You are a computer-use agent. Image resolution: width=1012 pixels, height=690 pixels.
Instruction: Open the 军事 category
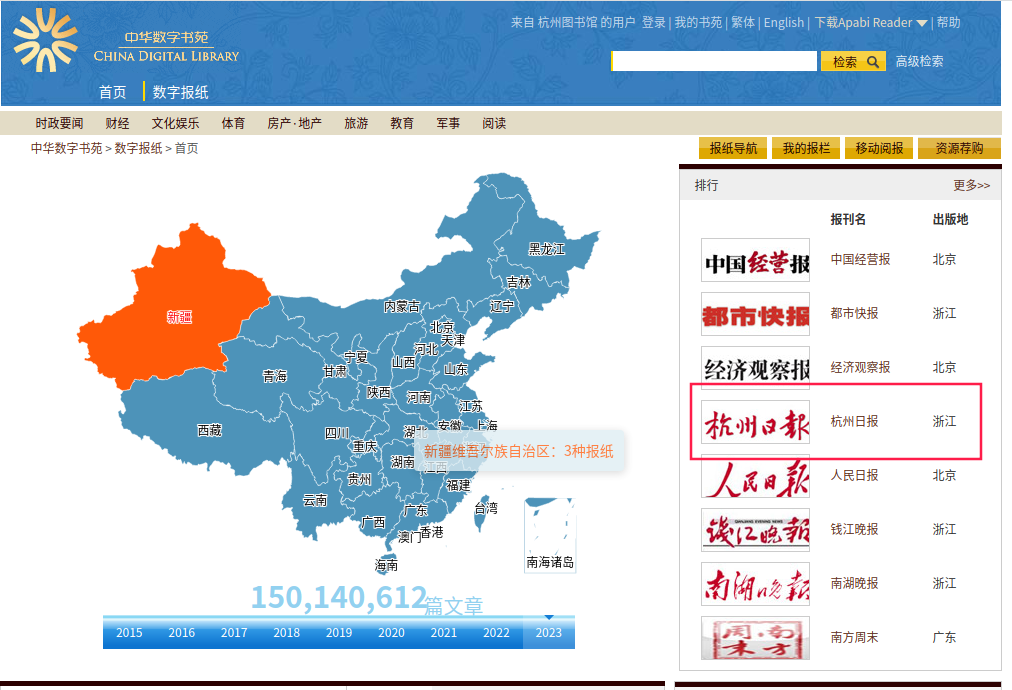pos(448,123)
